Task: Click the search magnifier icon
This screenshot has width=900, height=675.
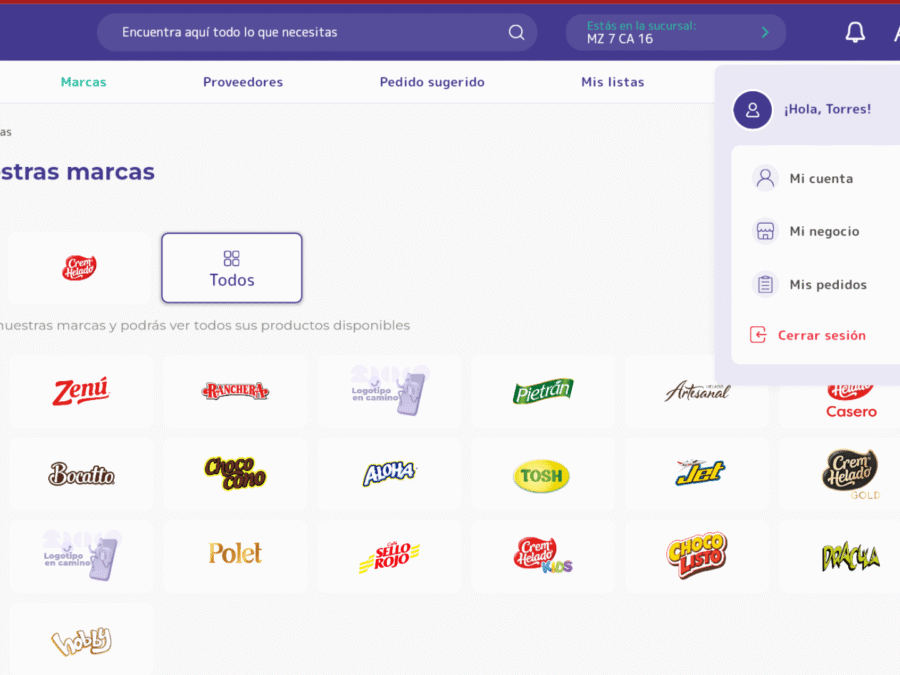Action: [516, 32]
